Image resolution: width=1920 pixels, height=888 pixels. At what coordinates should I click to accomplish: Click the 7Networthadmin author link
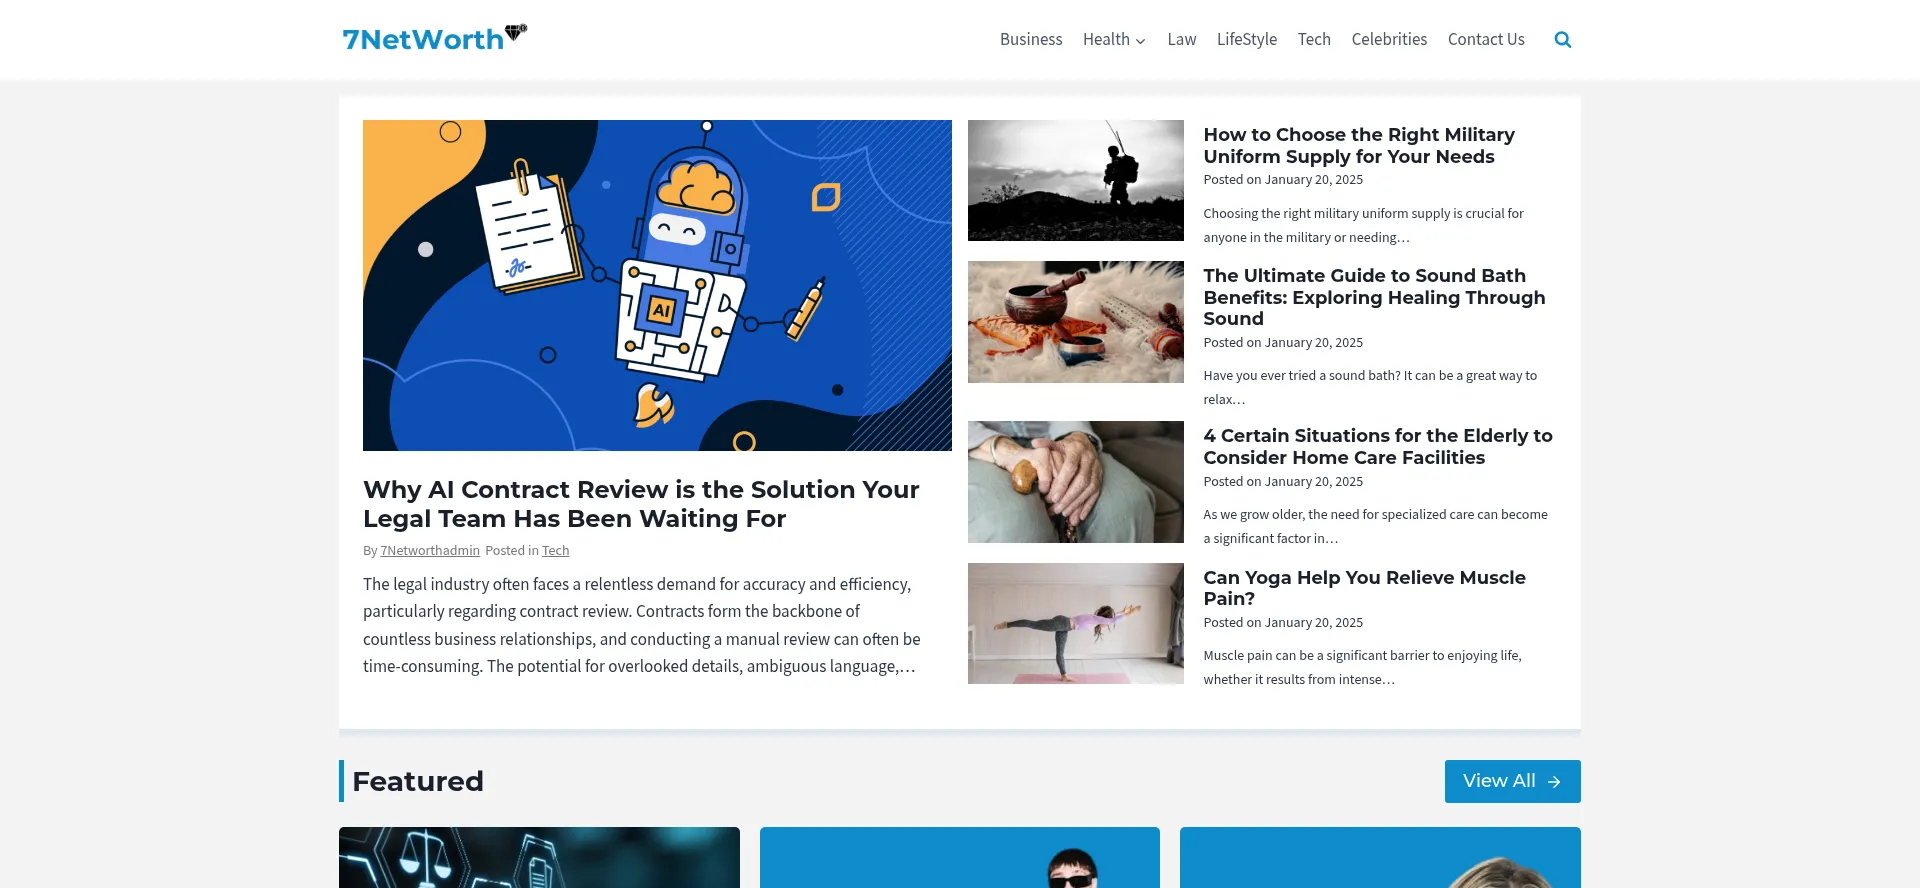point(430,551)
